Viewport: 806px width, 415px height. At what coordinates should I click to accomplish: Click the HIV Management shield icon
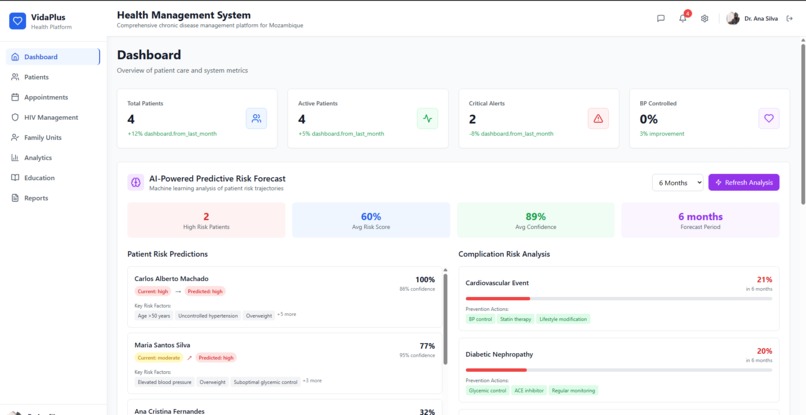(15, 117)
